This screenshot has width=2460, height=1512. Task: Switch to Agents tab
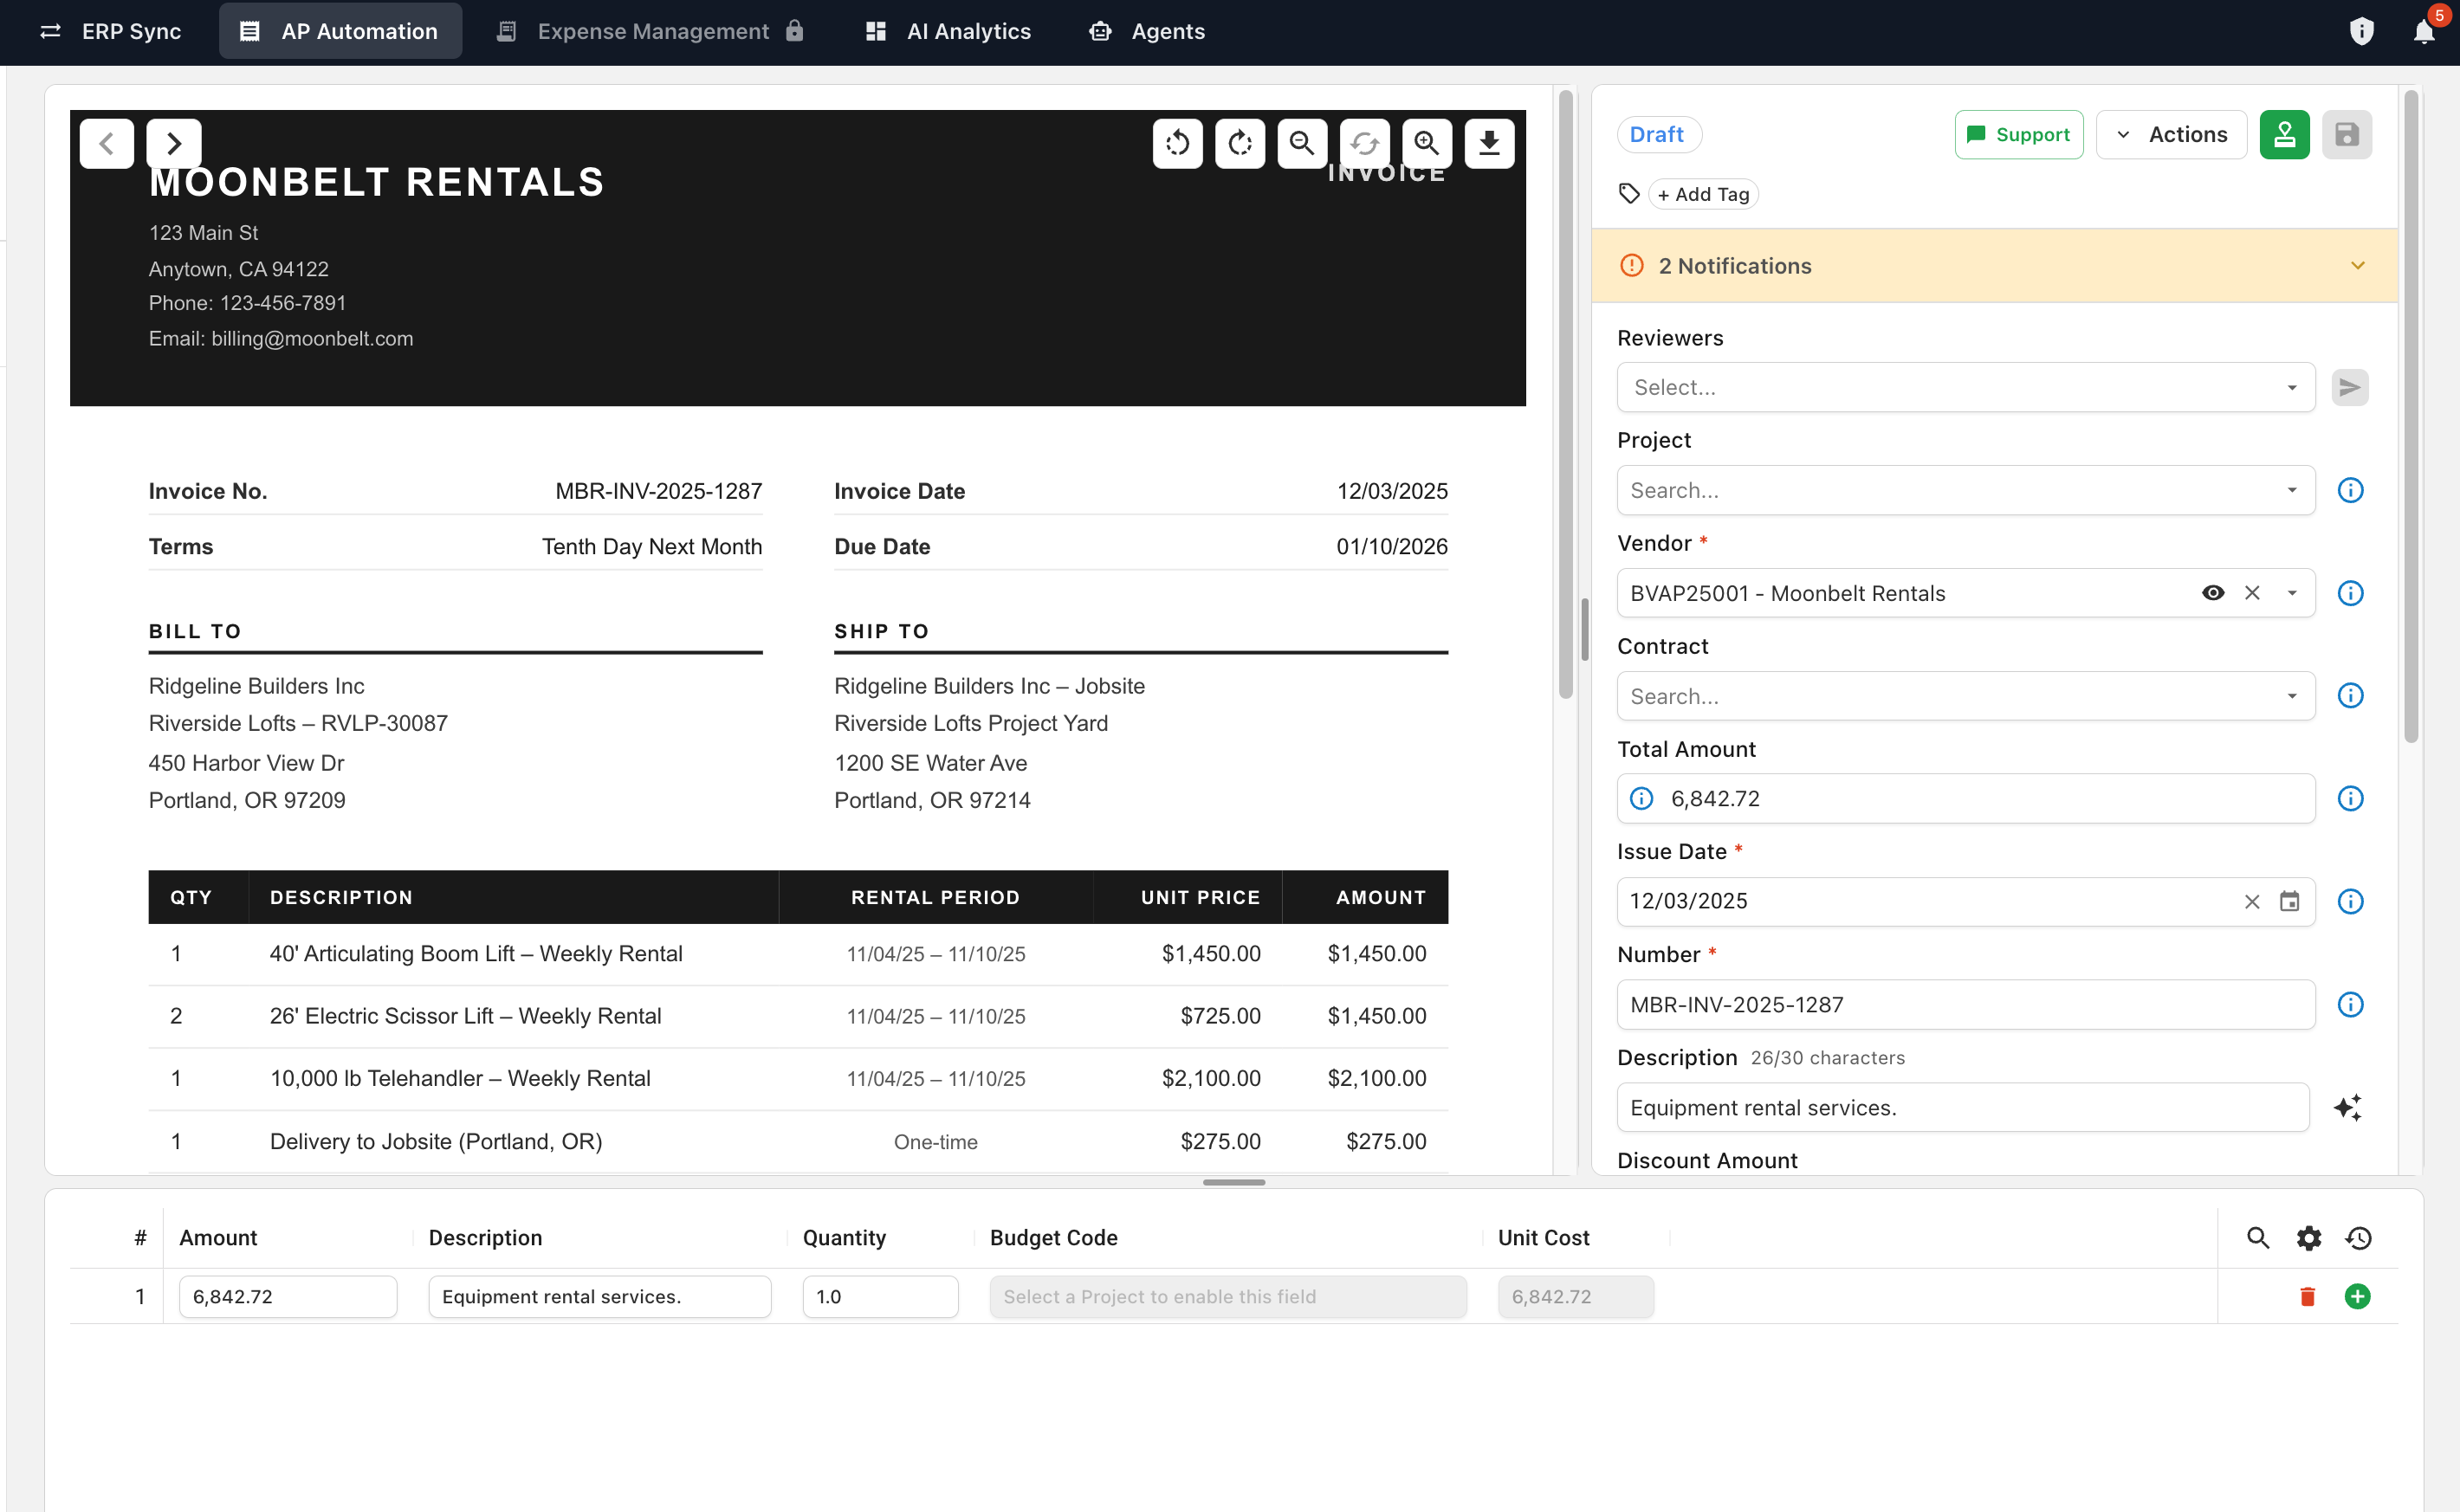(1147, 32)
